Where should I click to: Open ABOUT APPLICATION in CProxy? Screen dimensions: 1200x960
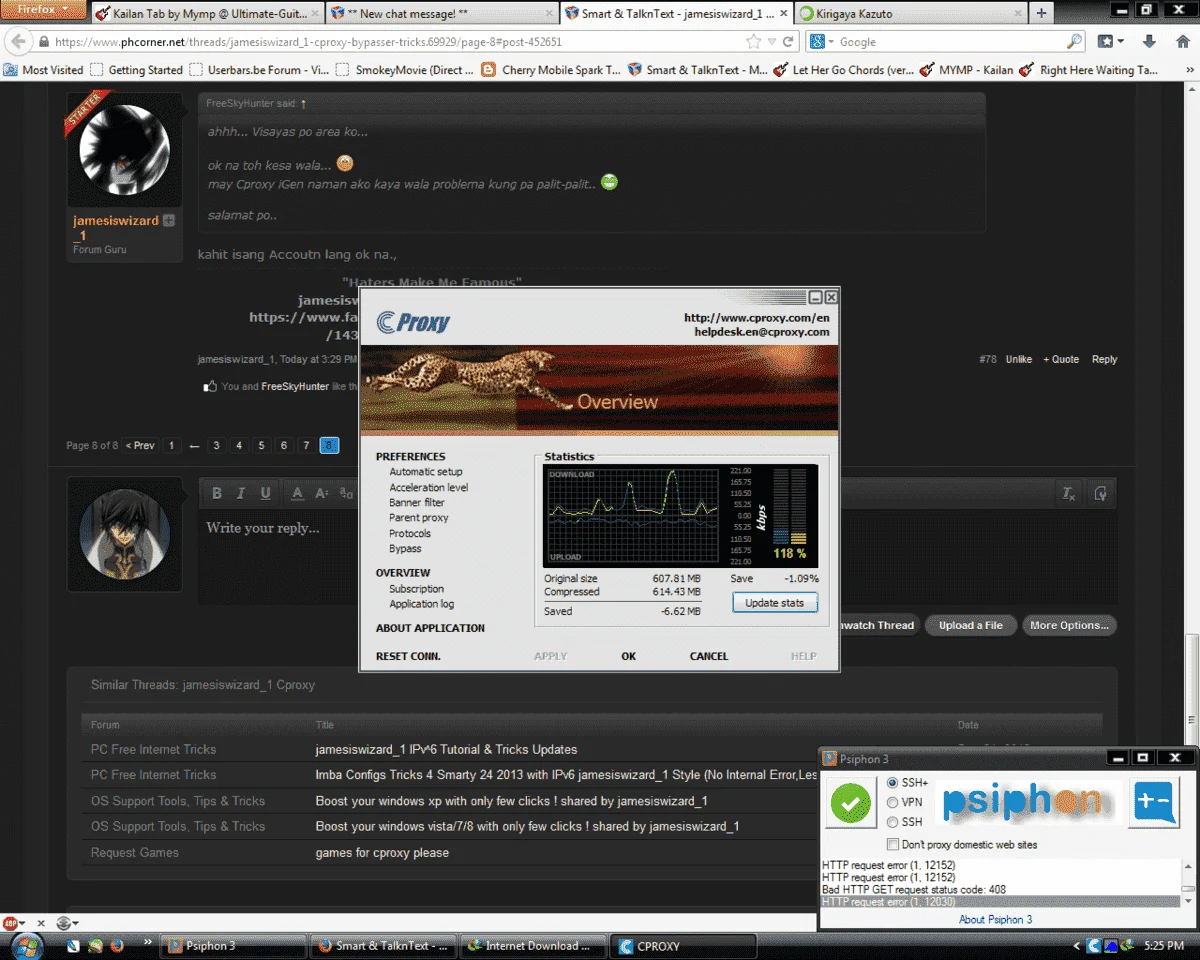point(430,628)
